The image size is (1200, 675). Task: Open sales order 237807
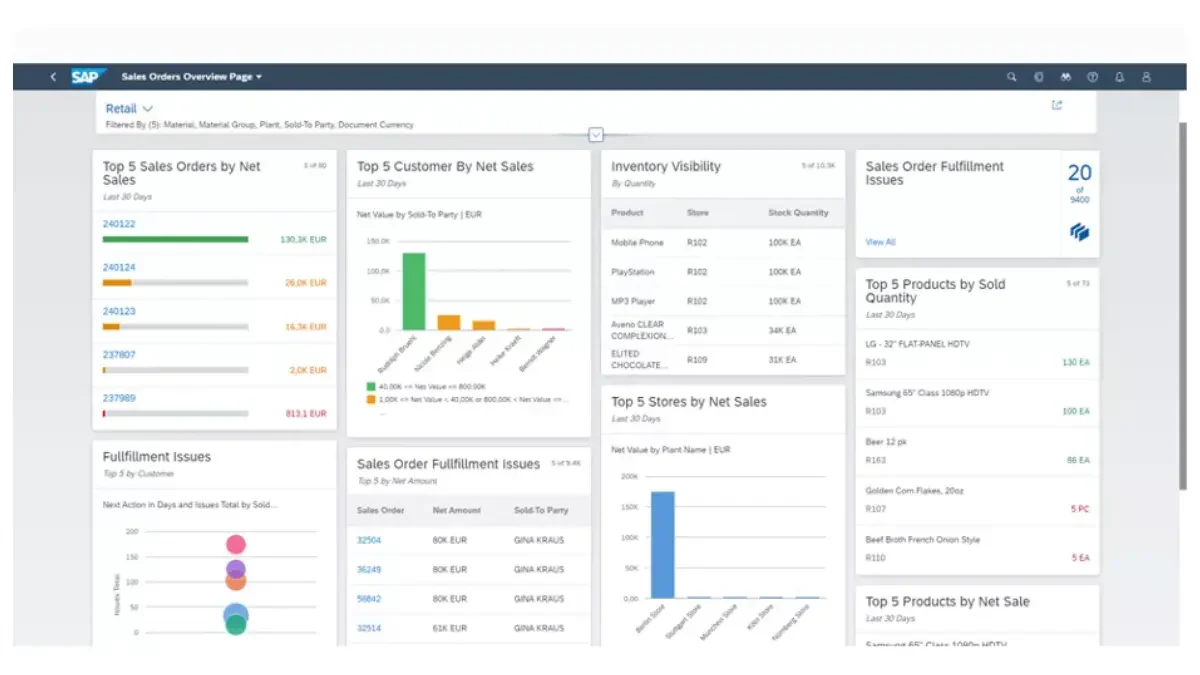119,354
